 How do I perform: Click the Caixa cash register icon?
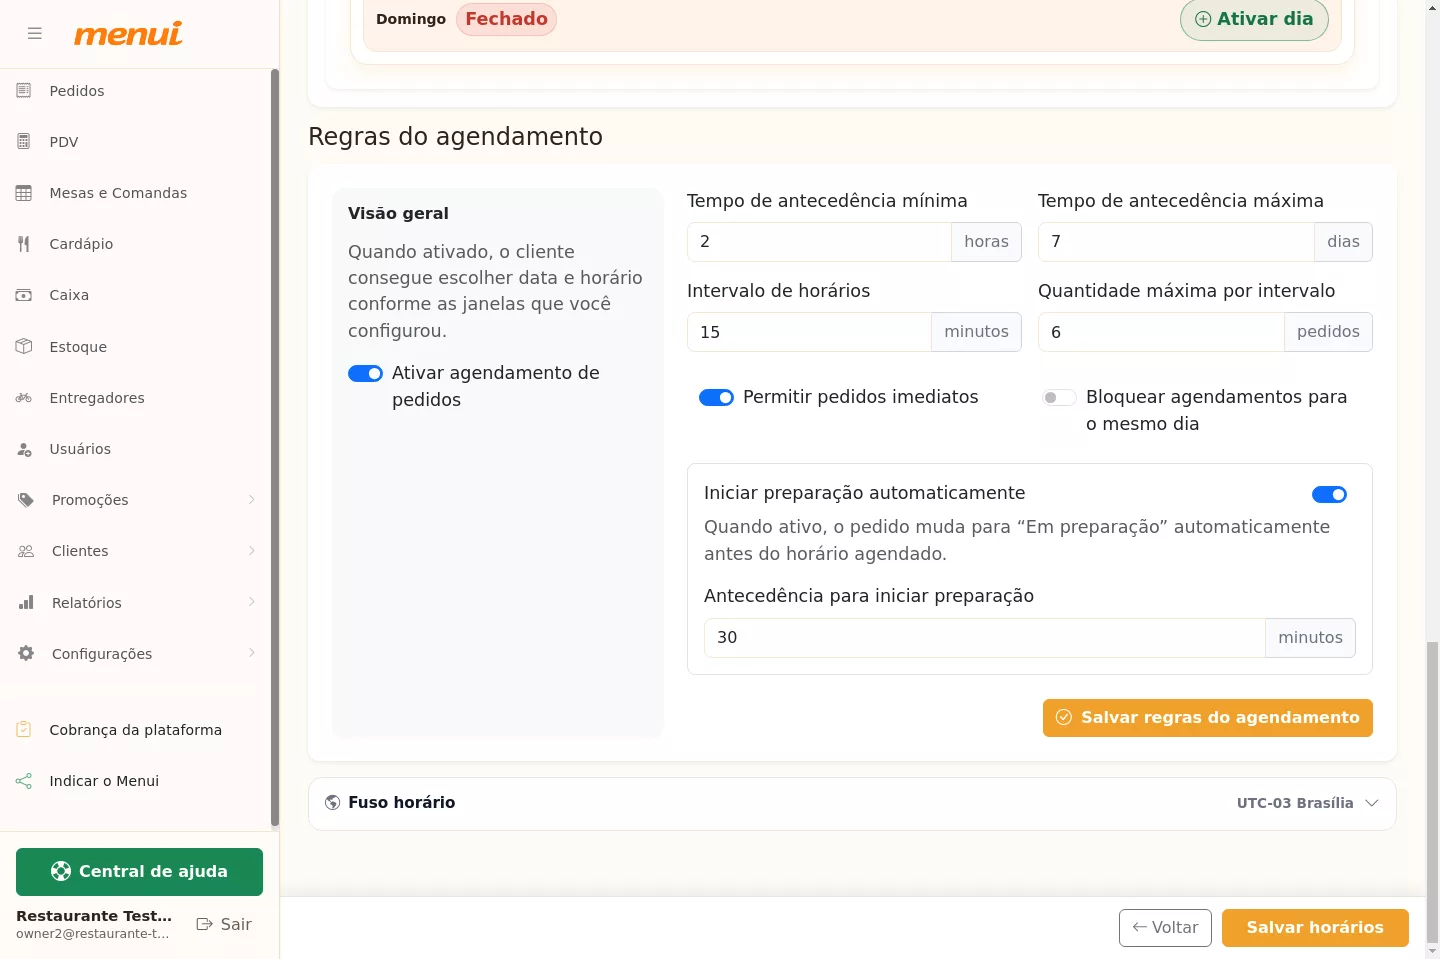point(24,295)
